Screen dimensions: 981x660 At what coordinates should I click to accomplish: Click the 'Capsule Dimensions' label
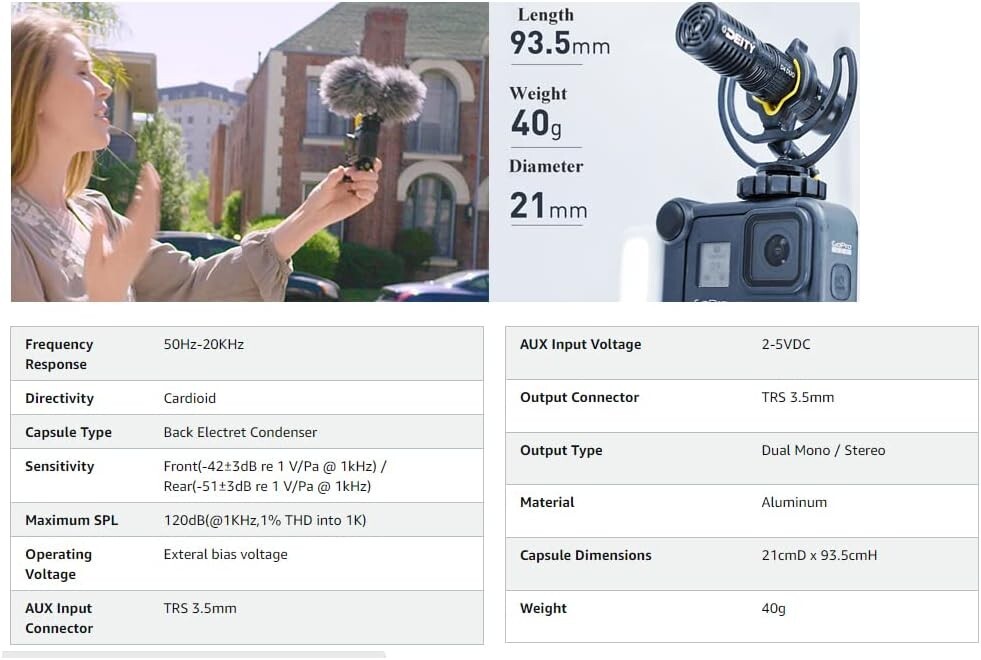click(x=586, y=556)
